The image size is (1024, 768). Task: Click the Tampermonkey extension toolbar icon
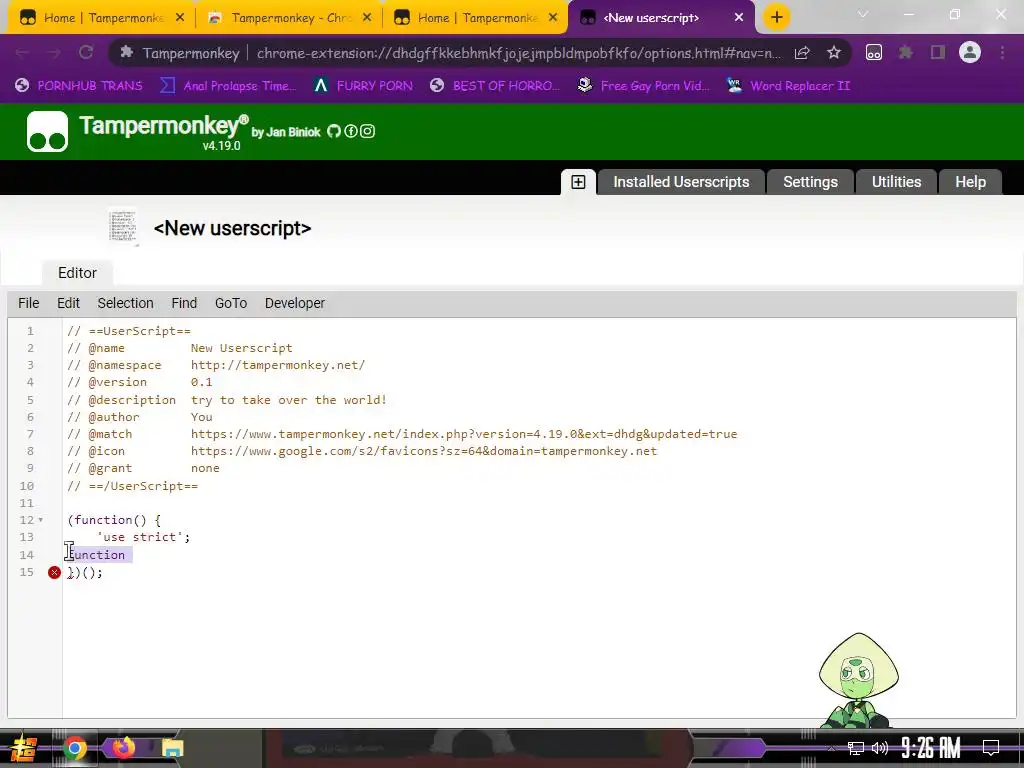tap(874, 53)
